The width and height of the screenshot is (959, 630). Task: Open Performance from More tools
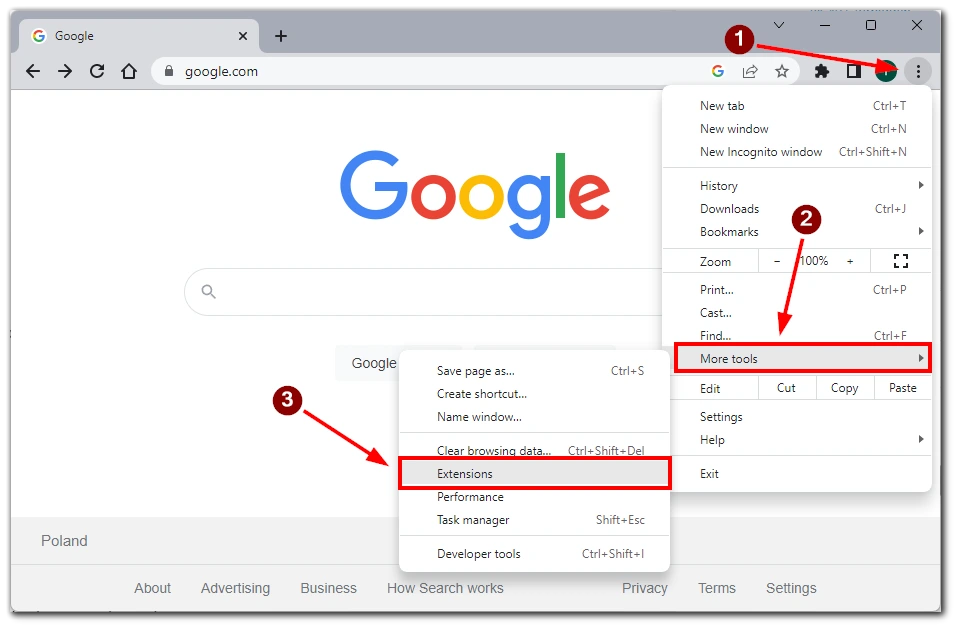coord(535,497)
